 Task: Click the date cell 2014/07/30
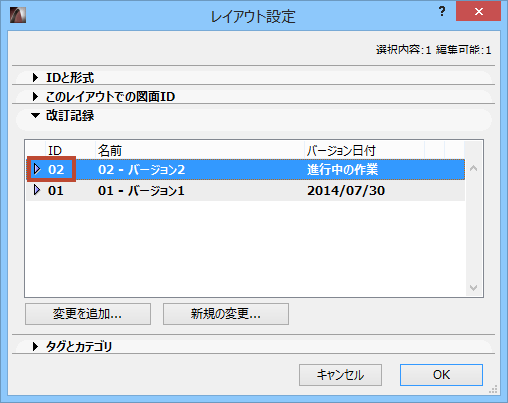[x=346, y=191]
